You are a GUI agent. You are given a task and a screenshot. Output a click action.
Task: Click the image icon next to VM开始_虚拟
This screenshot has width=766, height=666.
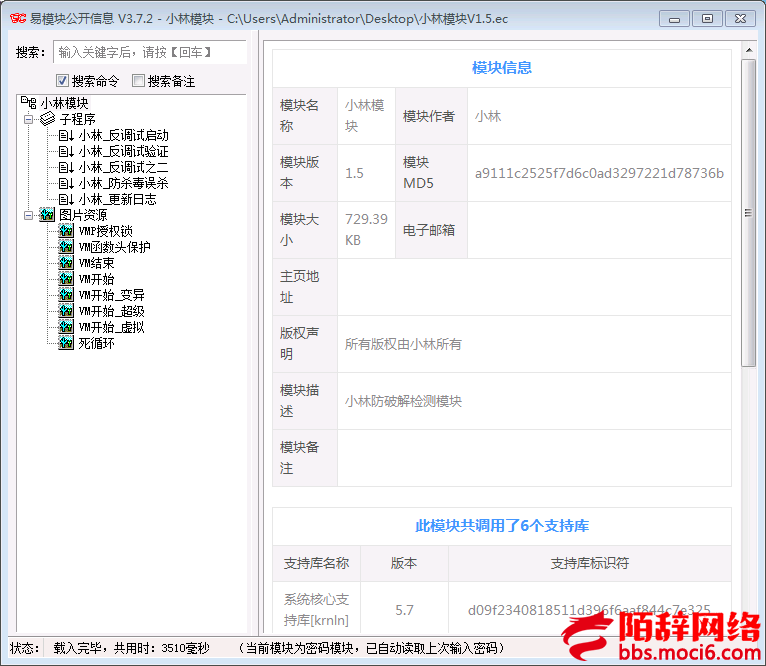tap(66, 327)
